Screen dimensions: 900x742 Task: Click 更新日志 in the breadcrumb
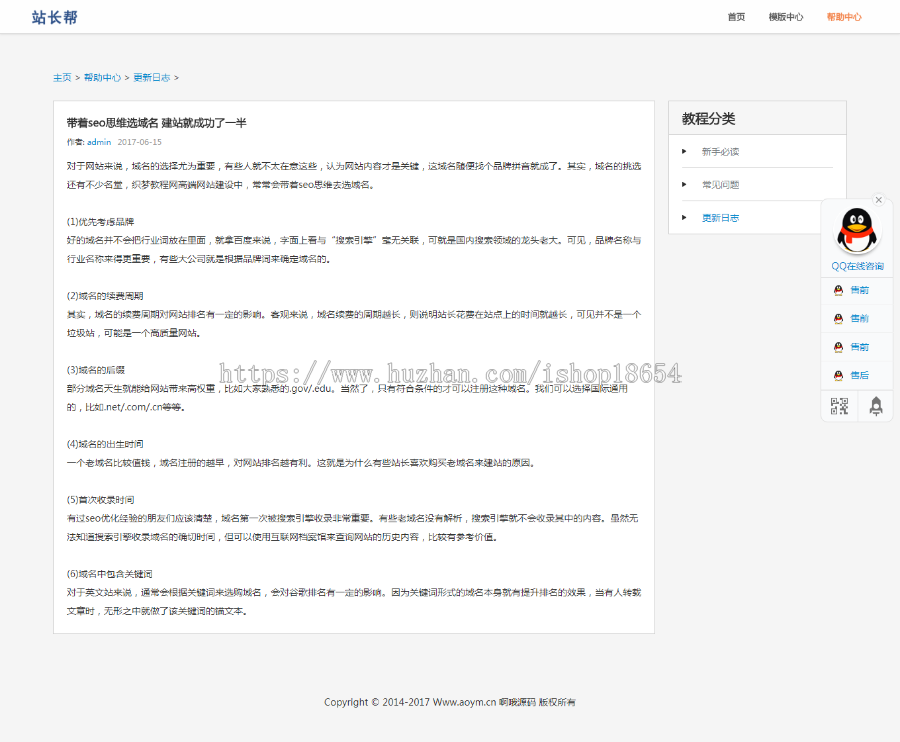[152, 77]
